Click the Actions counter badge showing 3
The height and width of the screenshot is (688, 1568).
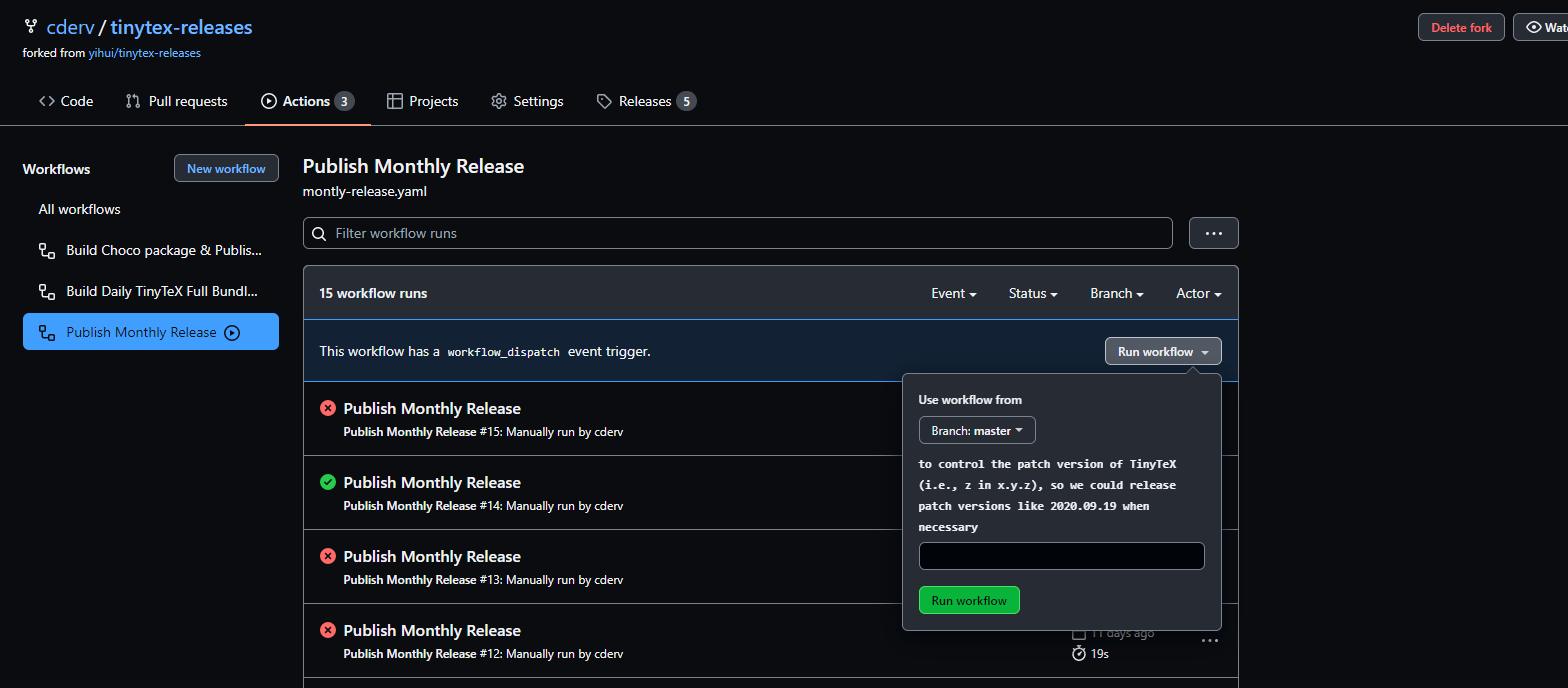344,101
